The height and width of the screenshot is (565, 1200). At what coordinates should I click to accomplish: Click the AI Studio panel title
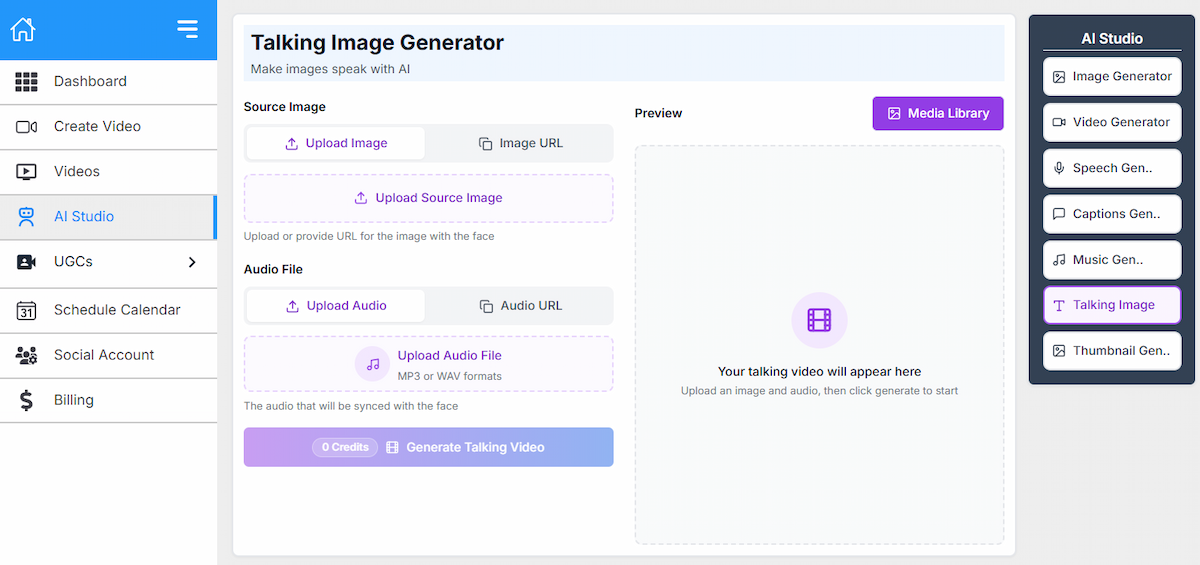1112,39
